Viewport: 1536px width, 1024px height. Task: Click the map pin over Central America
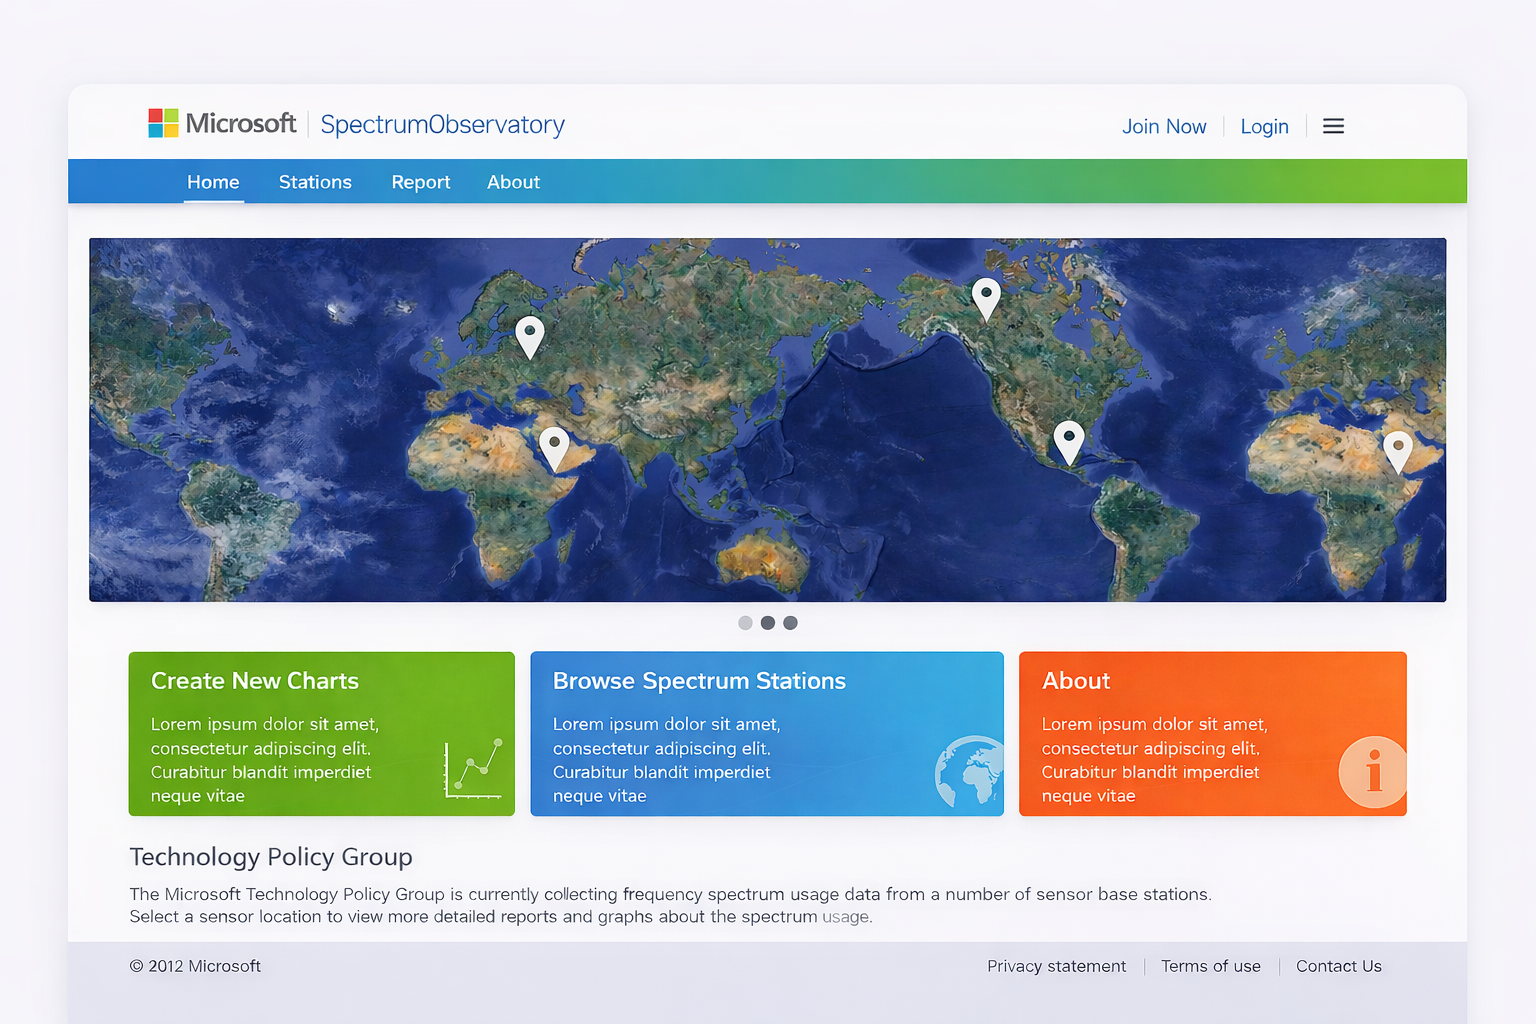point(1068,439)
